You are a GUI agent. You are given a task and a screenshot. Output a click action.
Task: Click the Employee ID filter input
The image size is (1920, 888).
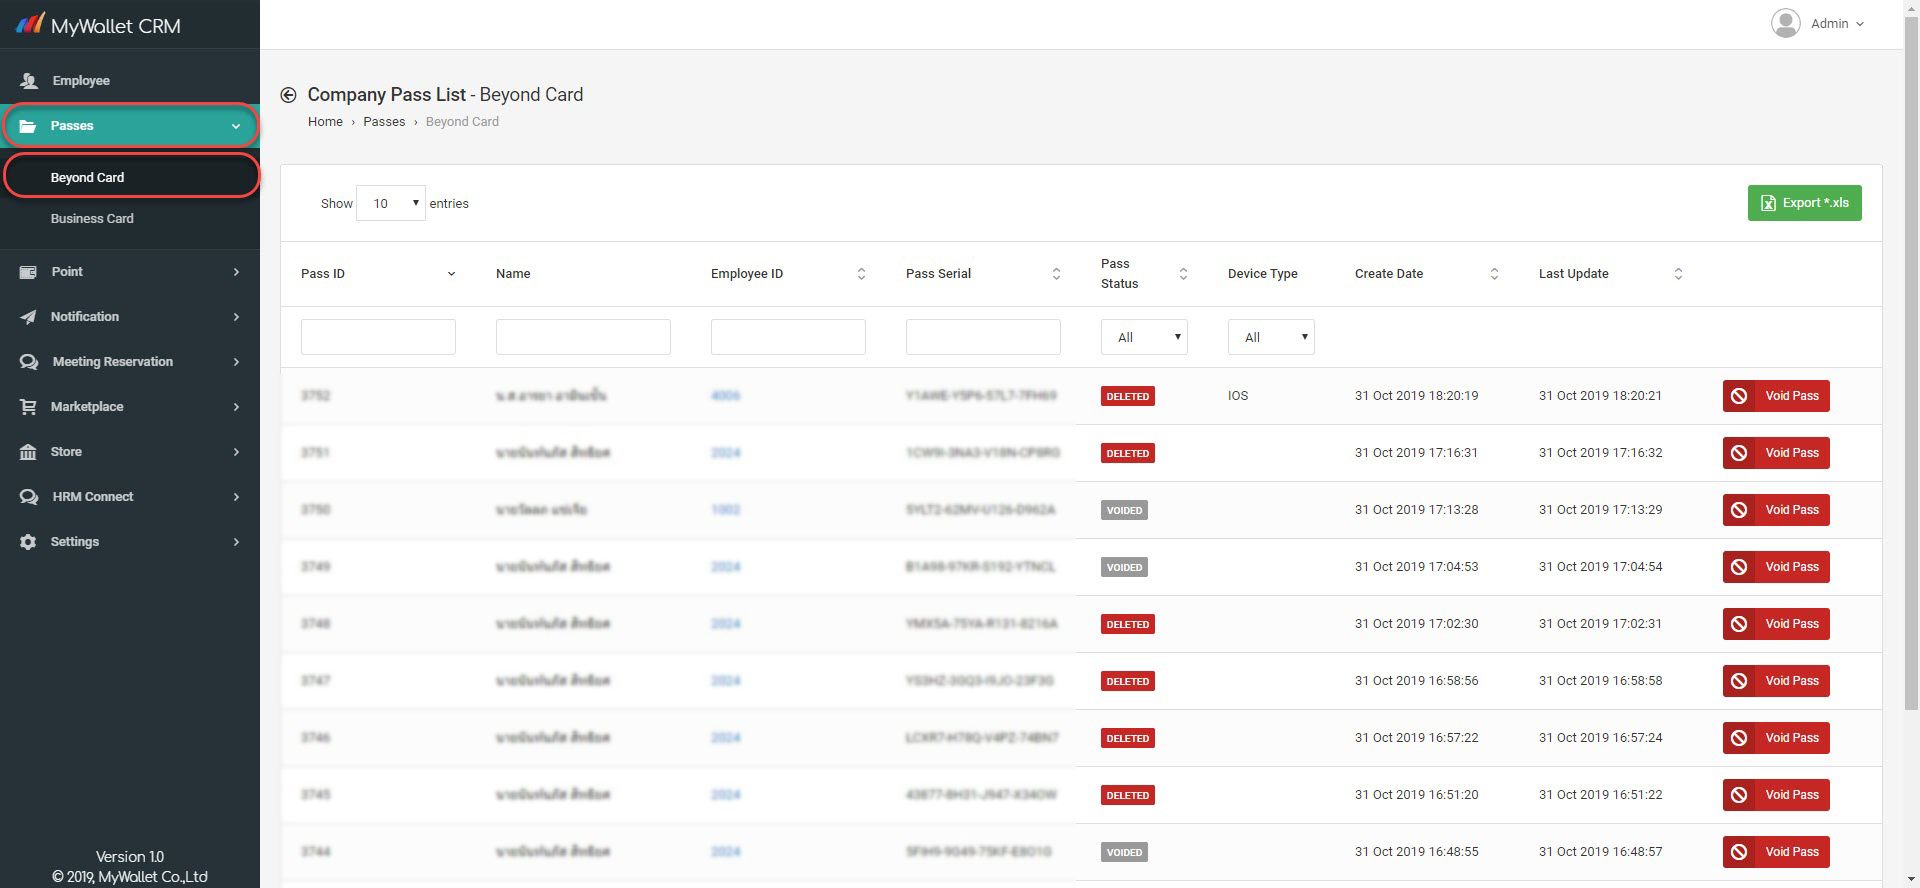point(788,337)
